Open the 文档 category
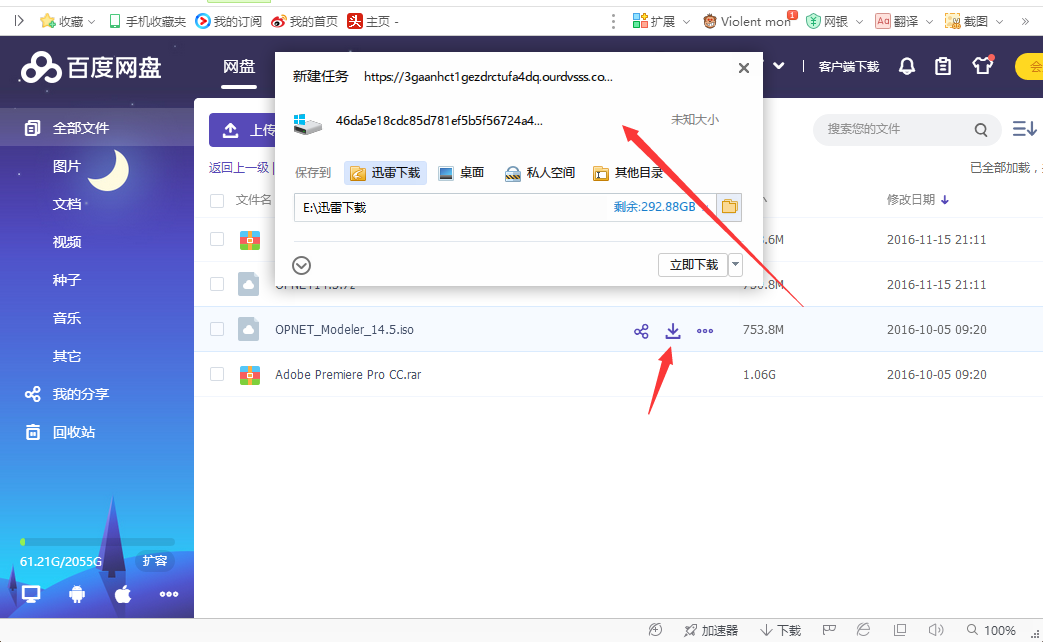The image size is (1043, 642). pyautogui.click(x=67, y=204)
